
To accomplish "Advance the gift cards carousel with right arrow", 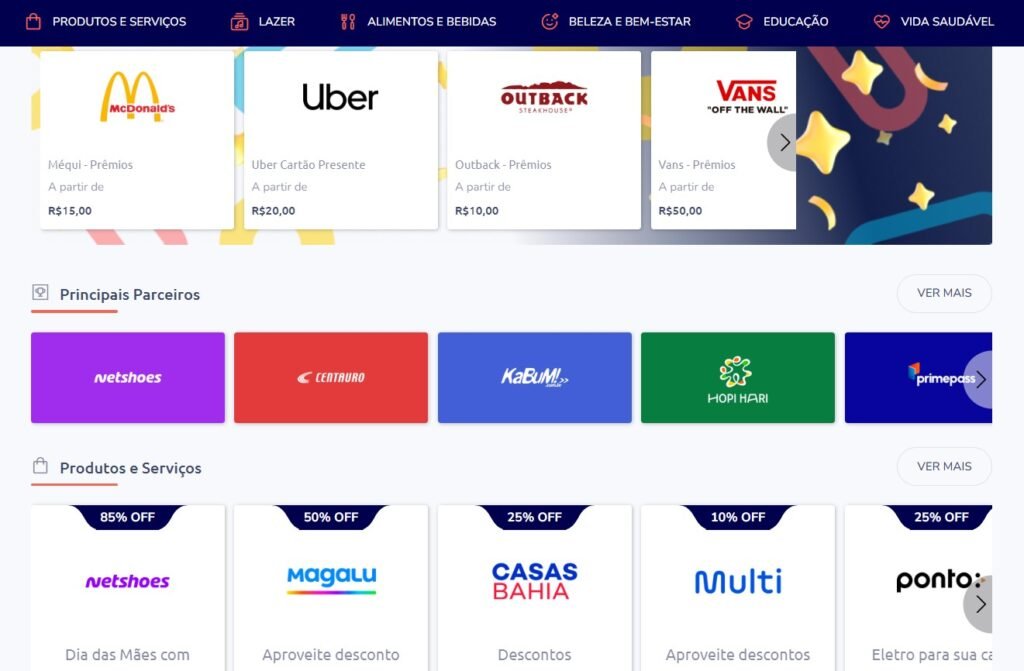I will 782,142.
